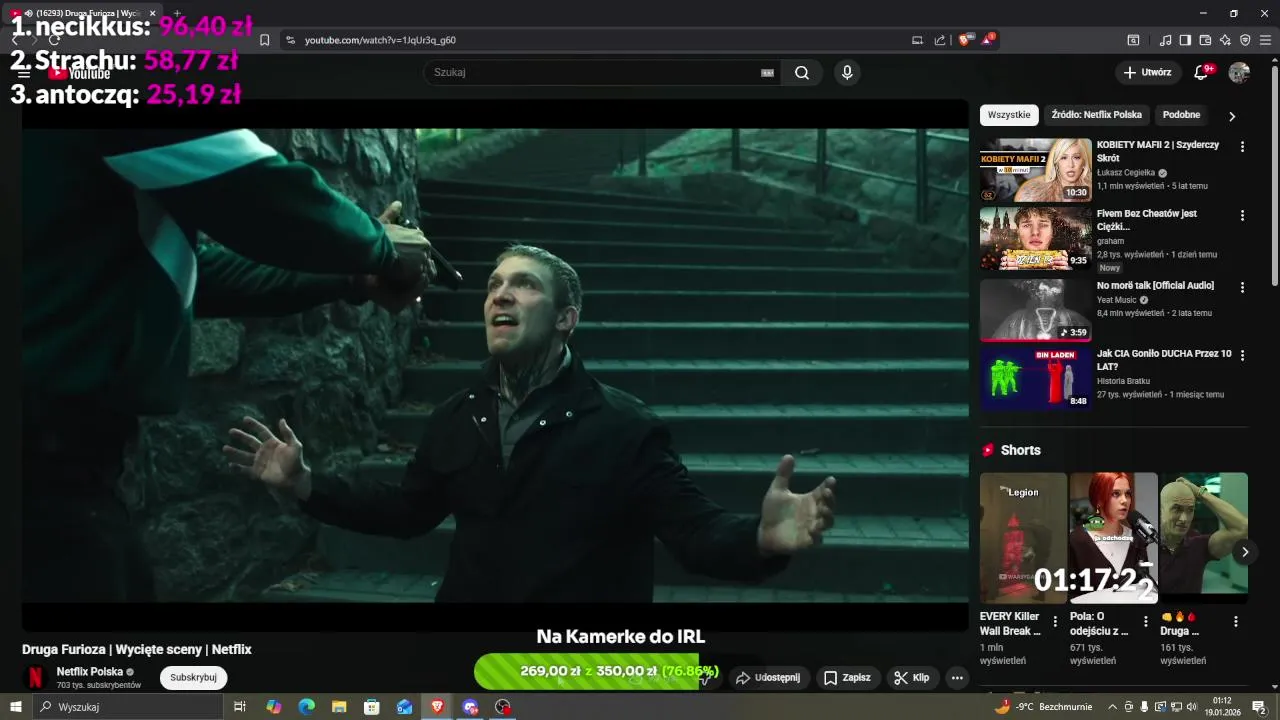Select the Wszystkie filter chip

point(1009,115)
